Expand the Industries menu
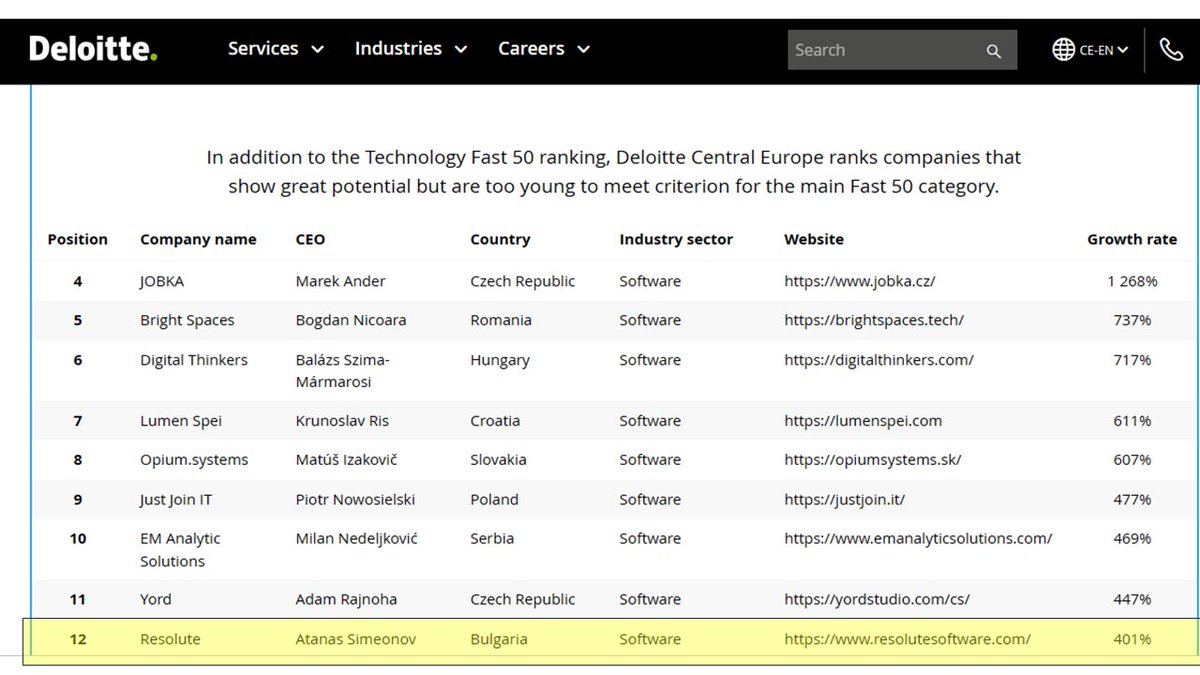This screenshot has height=675, width=1200. point(411,48)
